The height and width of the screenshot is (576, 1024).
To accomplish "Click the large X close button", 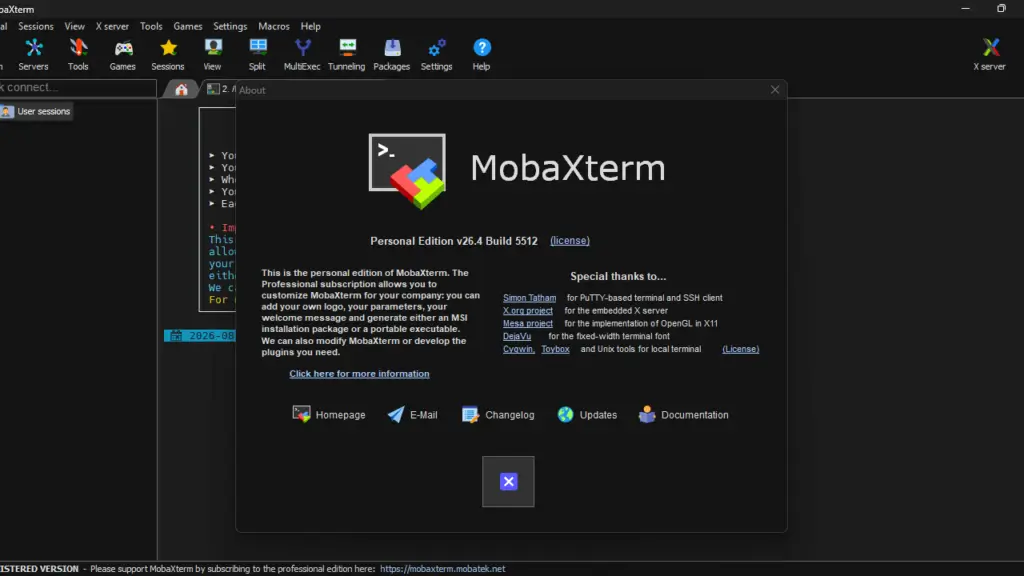I will tap(508, 481).
